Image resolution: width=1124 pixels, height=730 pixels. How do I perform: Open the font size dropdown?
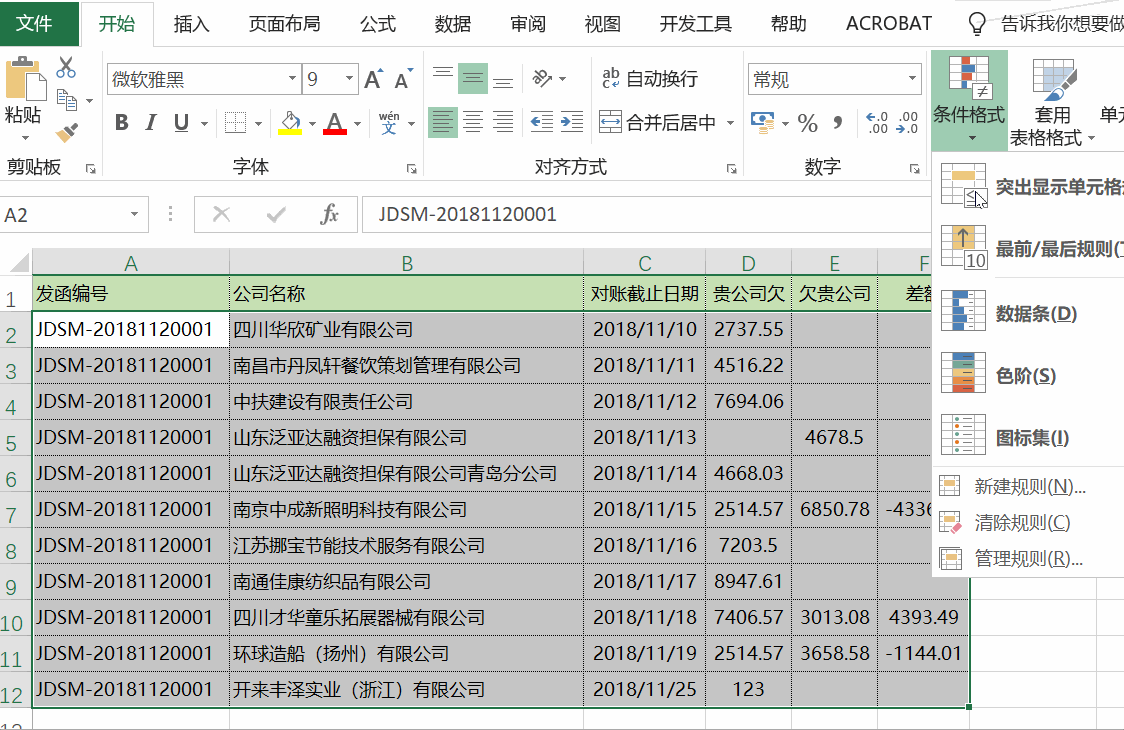349,79
